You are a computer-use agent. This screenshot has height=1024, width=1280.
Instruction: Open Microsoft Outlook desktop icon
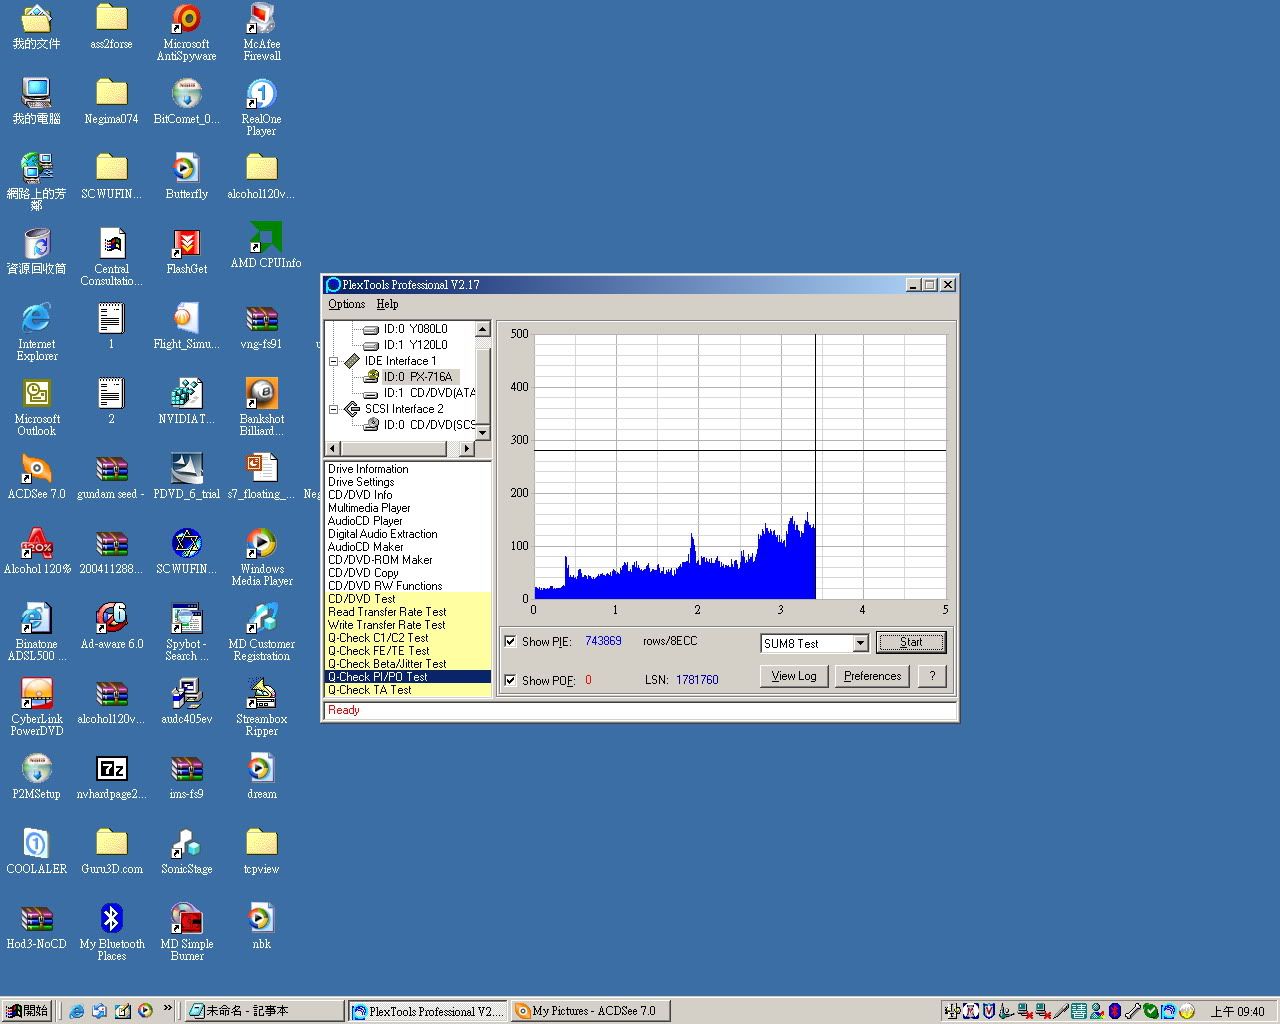pos(37,408)
